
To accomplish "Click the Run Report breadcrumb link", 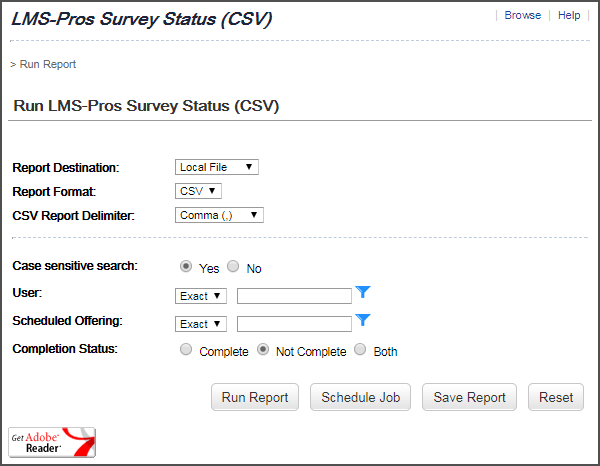I will [x=47, y=64].
